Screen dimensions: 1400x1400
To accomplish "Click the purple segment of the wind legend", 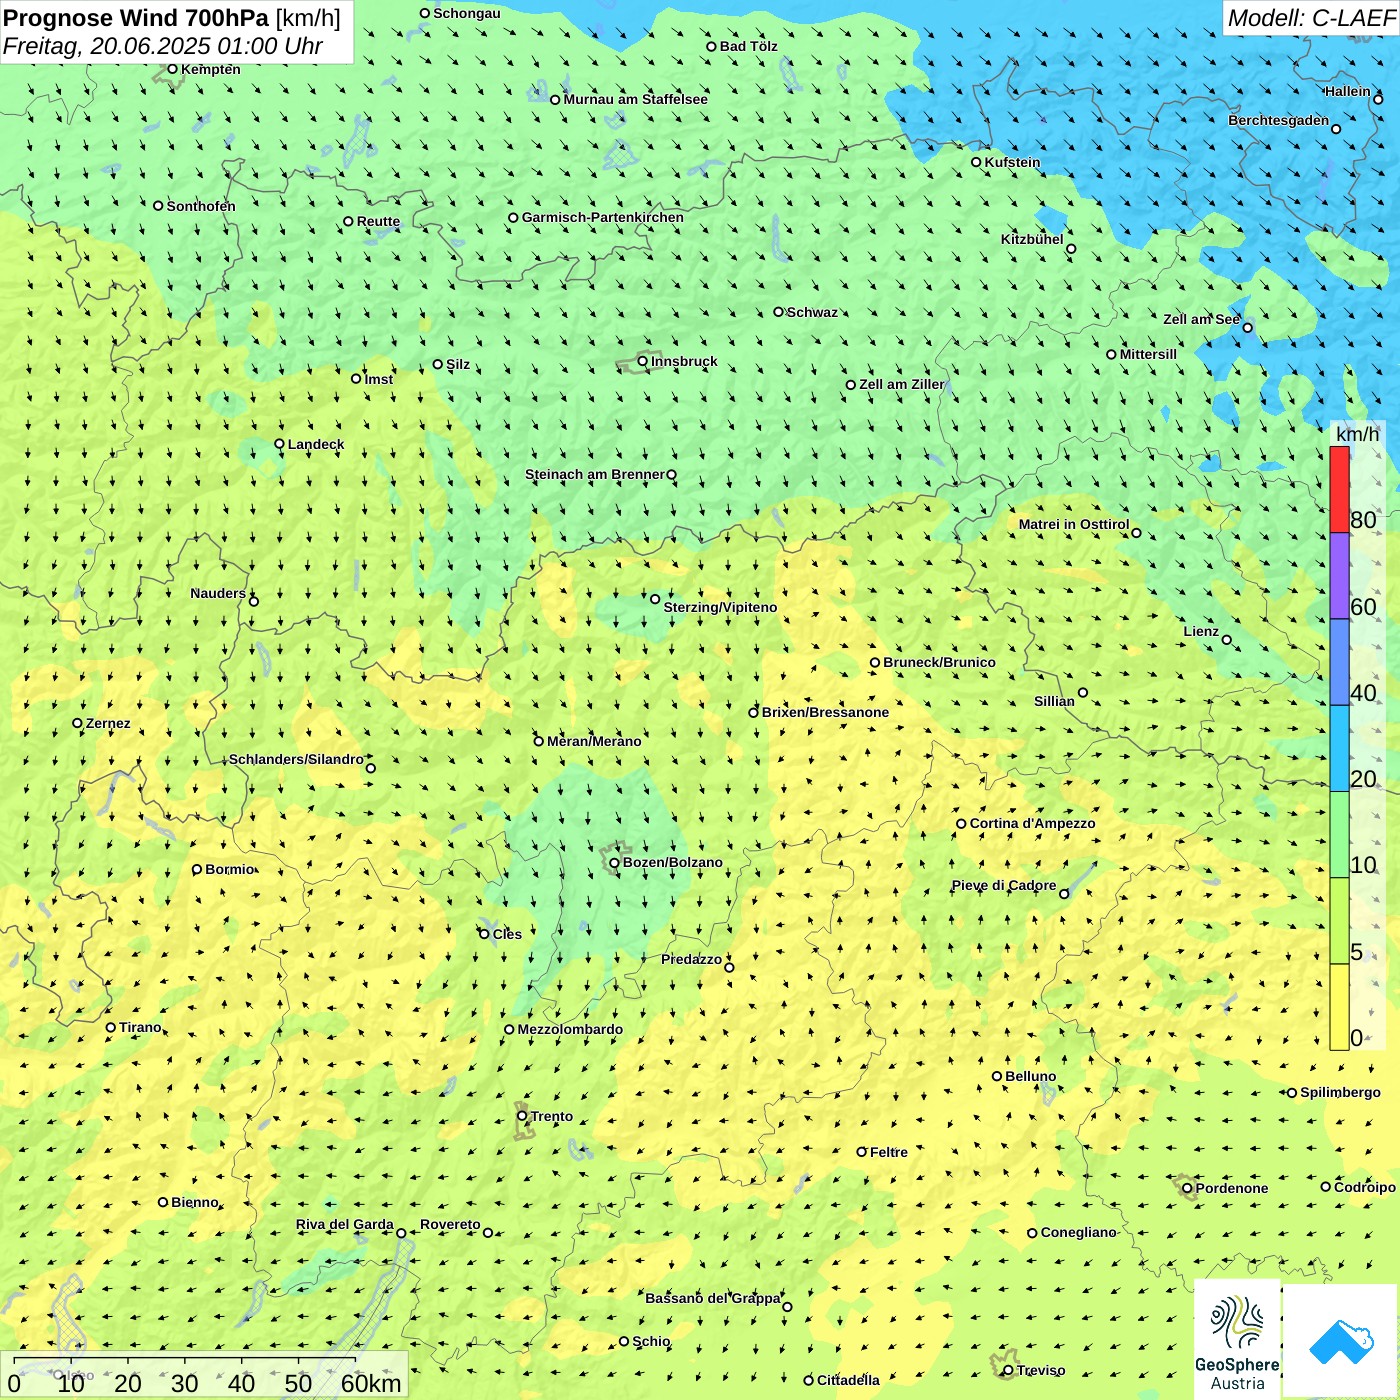I will 1339,576.
